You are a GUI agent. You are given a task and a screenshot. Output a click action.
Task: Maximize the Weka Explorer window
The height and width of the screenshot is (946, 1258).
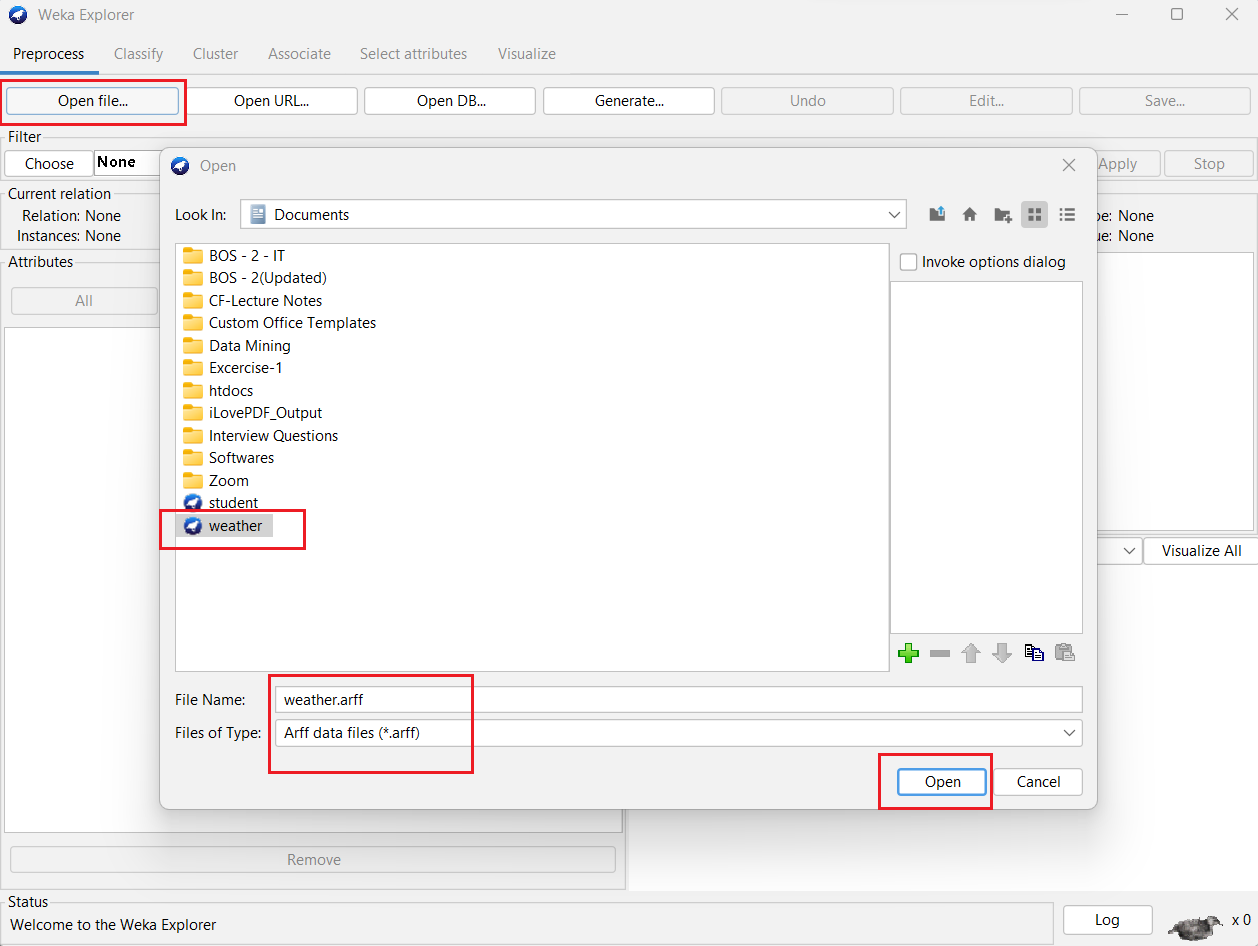click(1177, 14)
